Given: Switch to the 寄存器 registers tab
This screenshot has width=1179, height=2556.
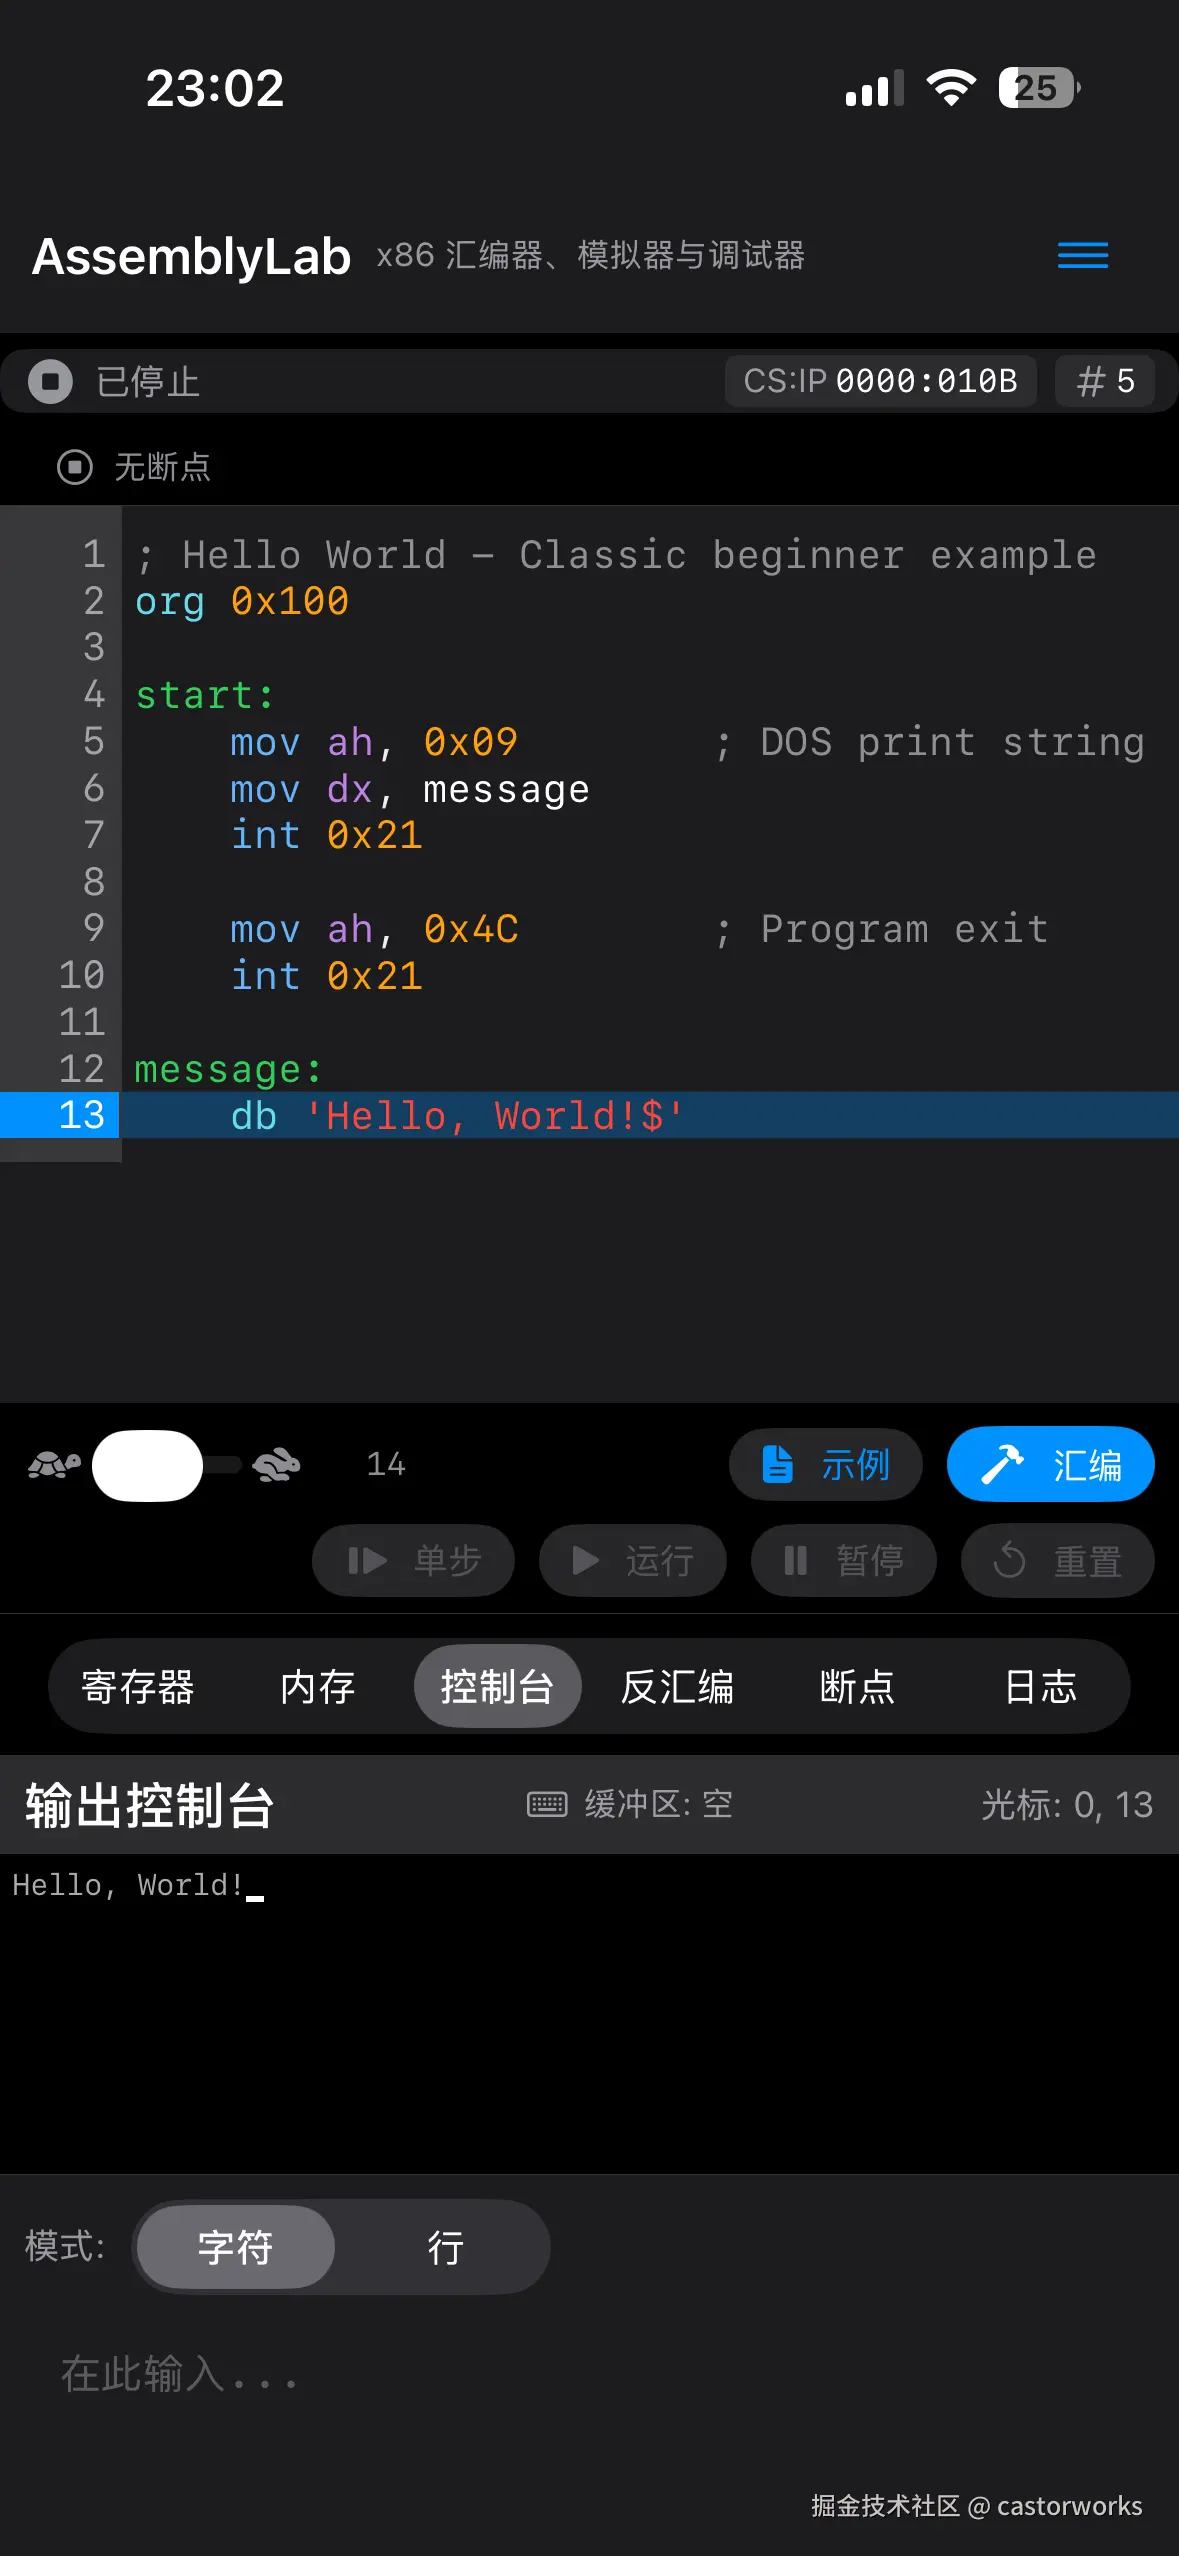Looking at the screenshot, I should point(138,1687).
